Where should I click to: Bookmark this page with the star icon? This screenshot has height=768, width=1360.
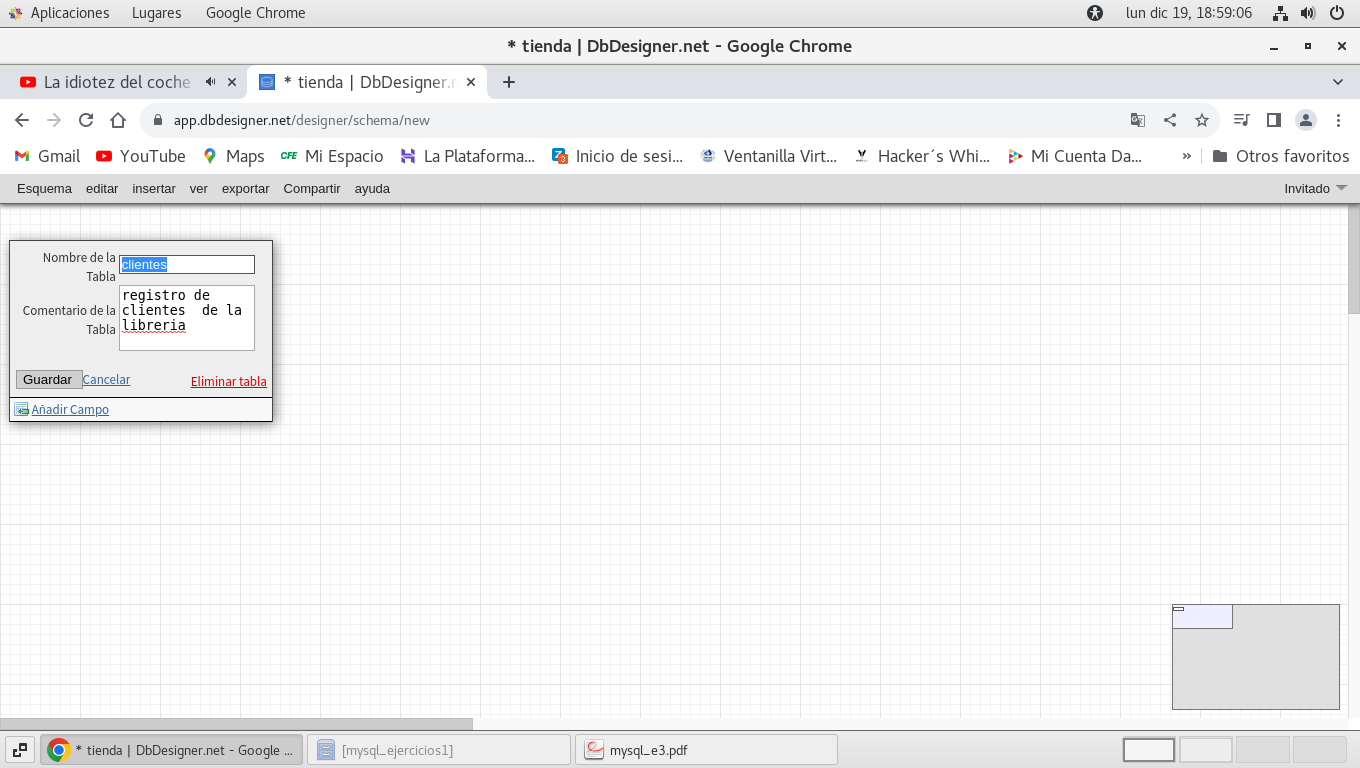(1202, 120)
